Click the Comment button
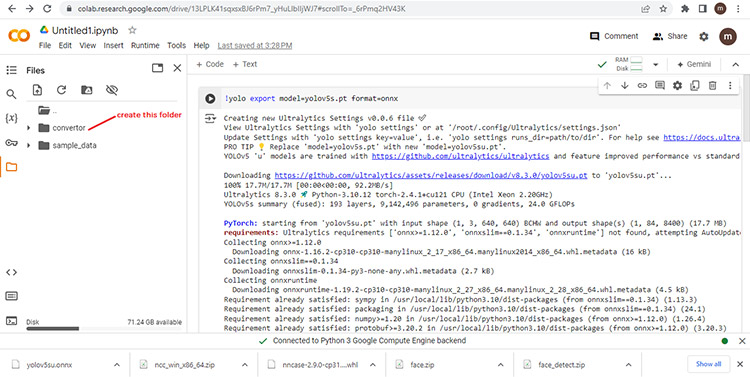This screenshot has width=750, height=377. [614, 36]
